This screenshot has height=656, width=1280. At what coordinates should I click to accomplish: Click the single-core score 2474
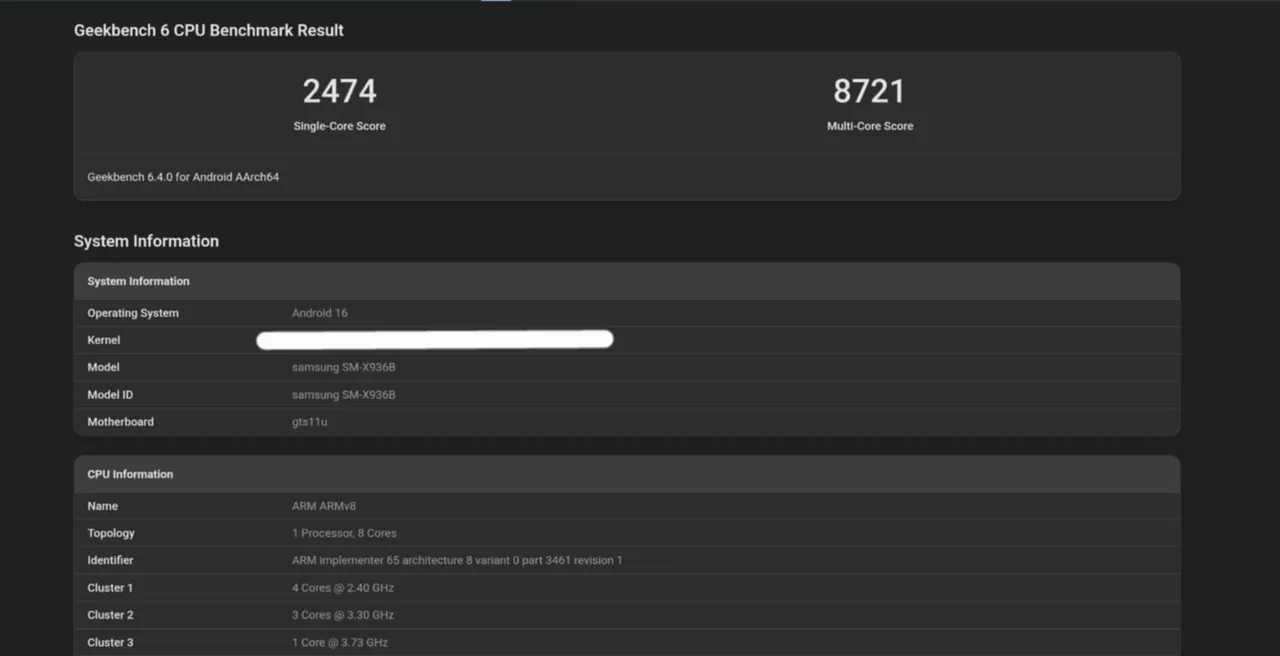[339, 91]
